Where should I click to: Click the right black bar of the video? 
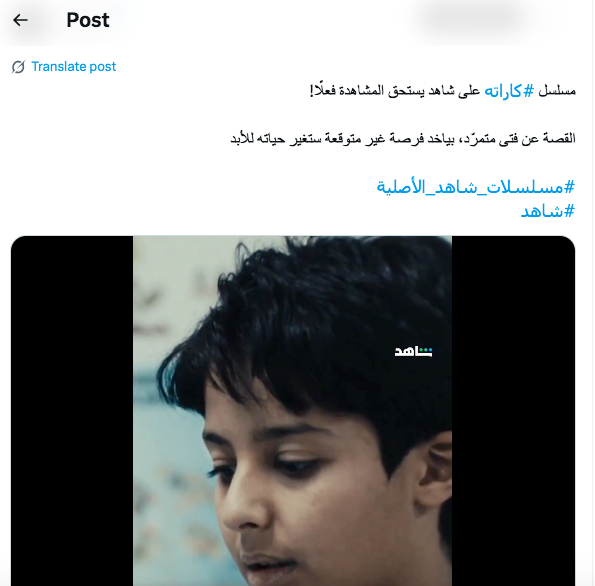tap(513, 411)
